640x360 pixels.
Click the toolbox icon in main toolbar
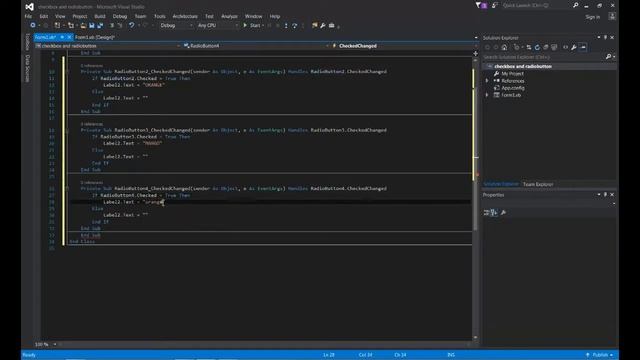(331, 26)
